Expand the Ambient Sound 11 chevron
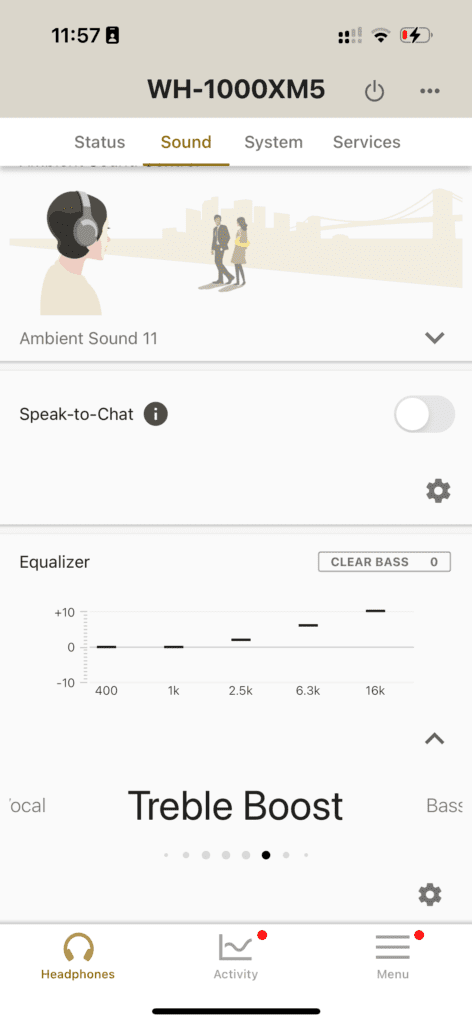 coord(434,338)
